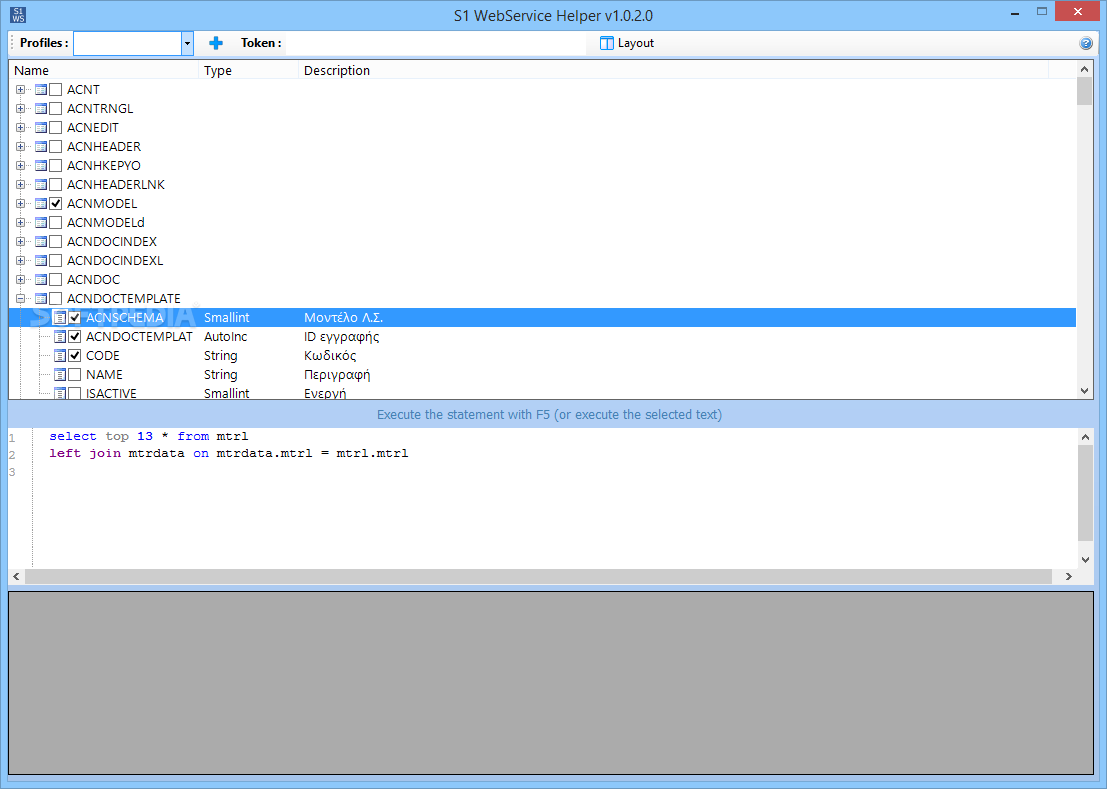
Task: Click table icon next to ACNHEADER
Action: click(41, 147)
